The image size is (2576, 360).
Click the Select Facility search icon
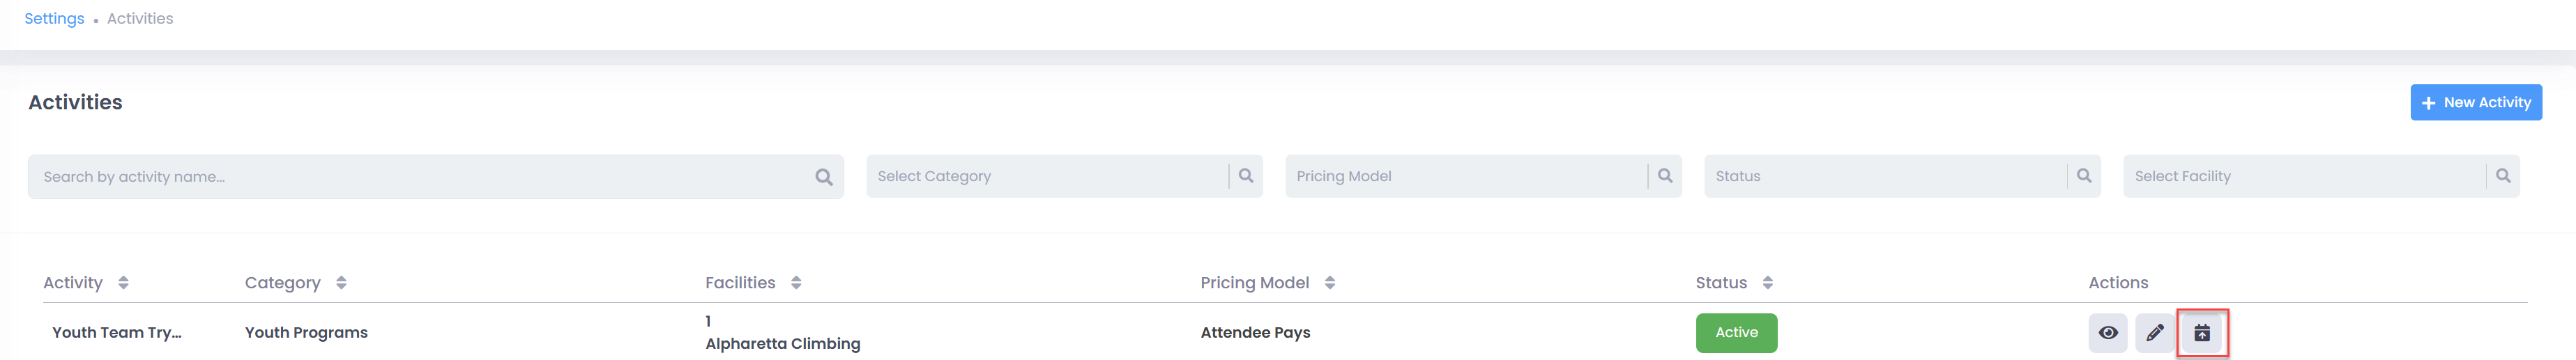(x=2503, y=176)
